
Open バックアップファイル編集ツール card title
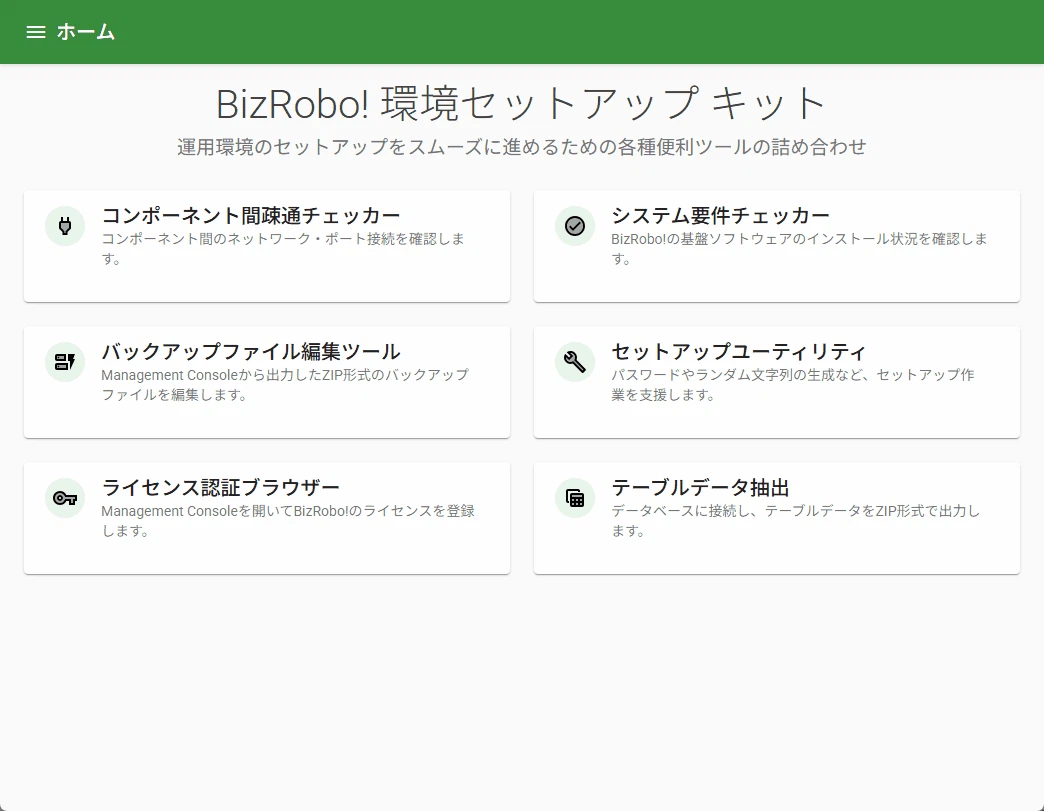pos(251,352)
